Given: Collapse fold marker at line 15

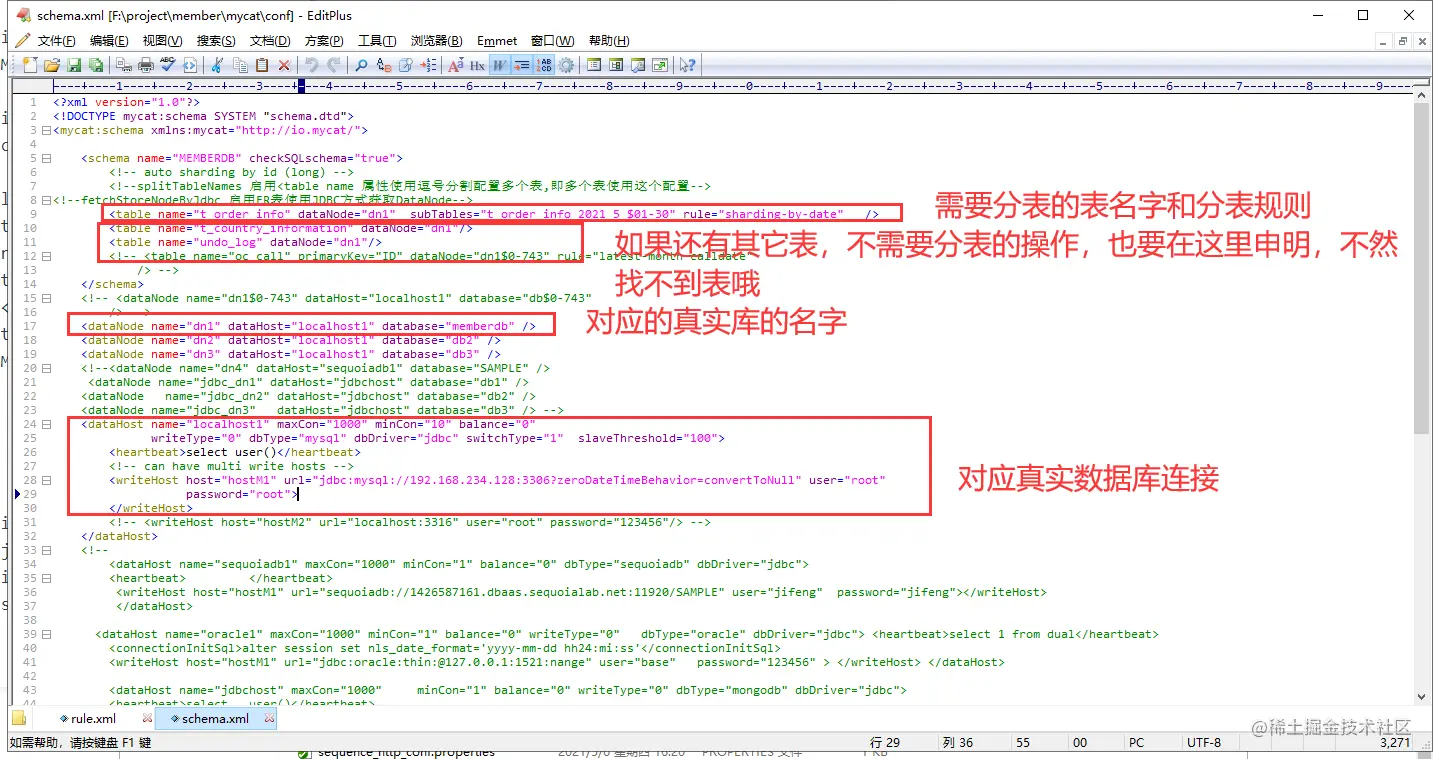Looking at the screenshot, I should (x=47, y=298).
